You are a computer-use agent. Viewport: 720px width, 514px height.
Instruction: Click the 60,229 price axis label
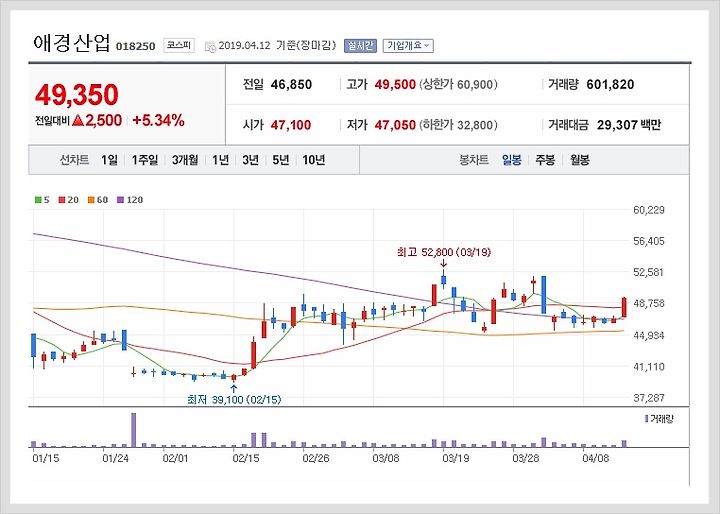pyautogui.click(x=648, y=210)
